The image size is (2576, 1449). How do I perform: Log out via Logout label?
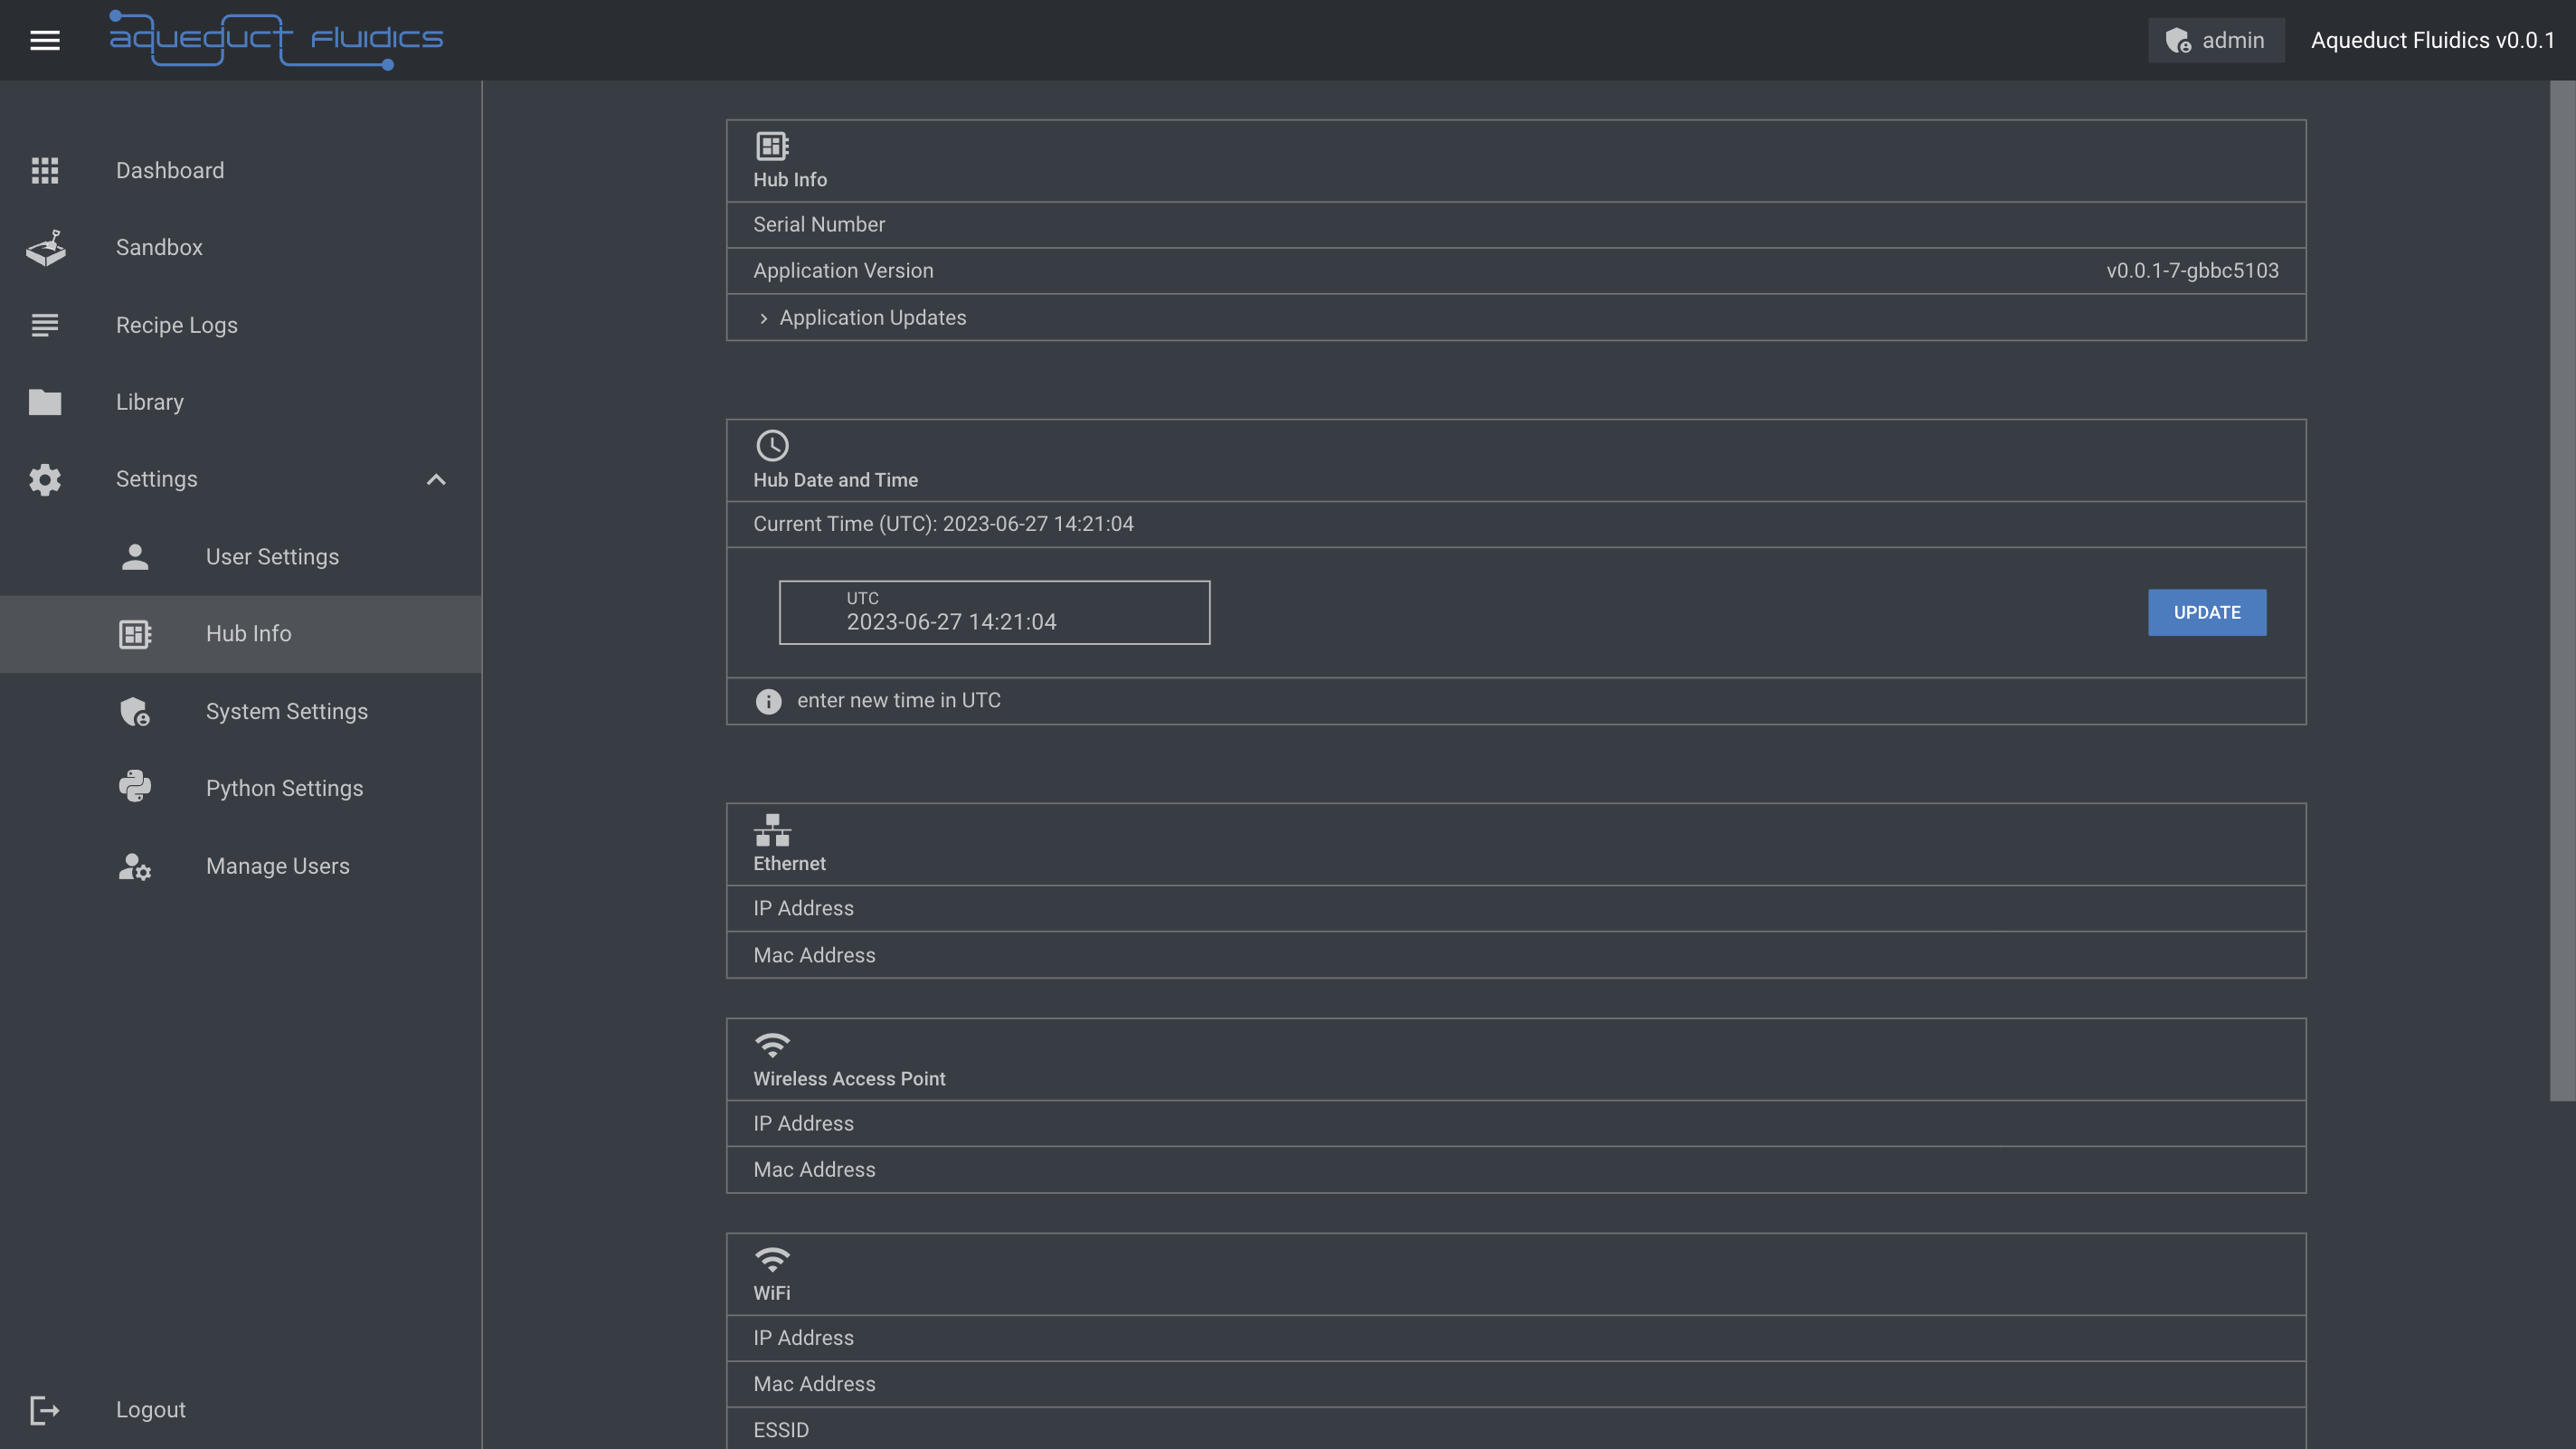tap(151, 1410)
